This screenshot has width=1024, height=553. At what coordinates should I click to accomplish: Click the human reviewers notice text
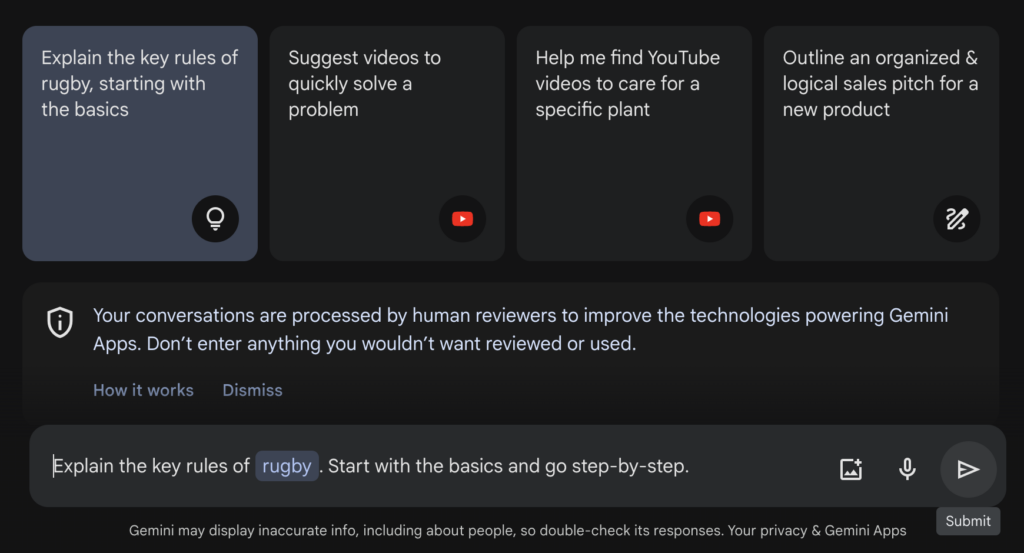(x=520, y=329)
